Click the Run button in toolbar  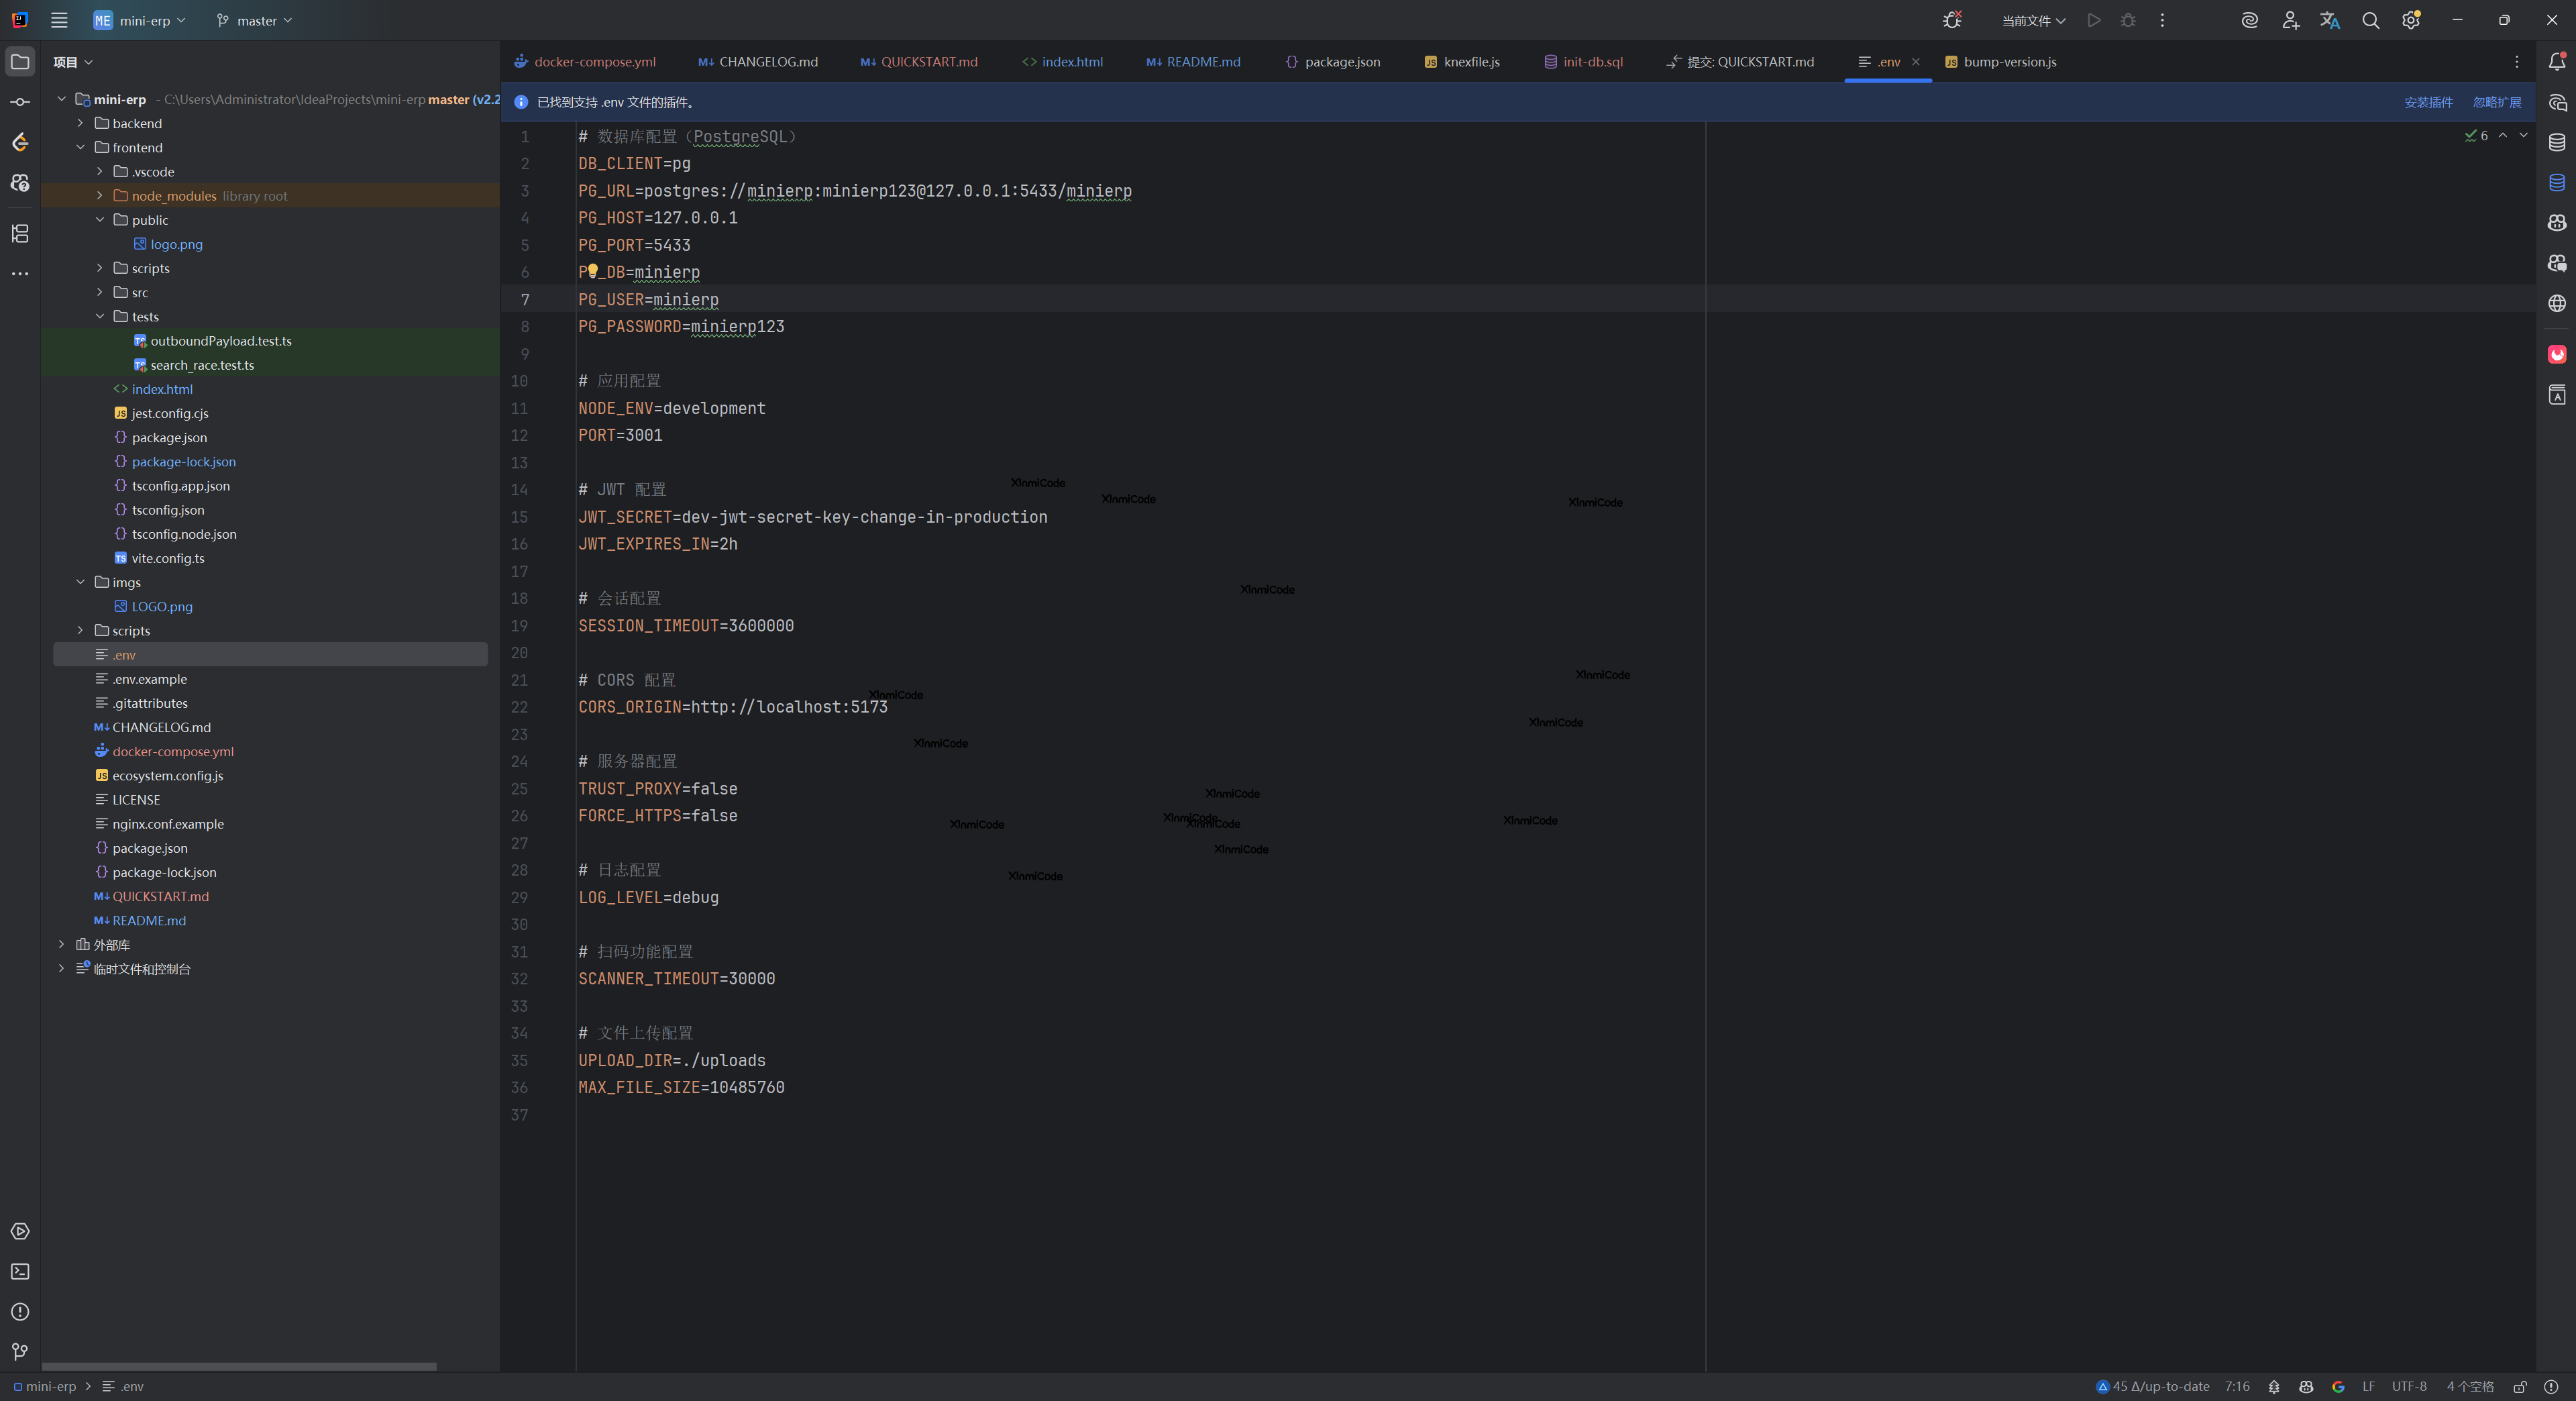click(2094, 20)
